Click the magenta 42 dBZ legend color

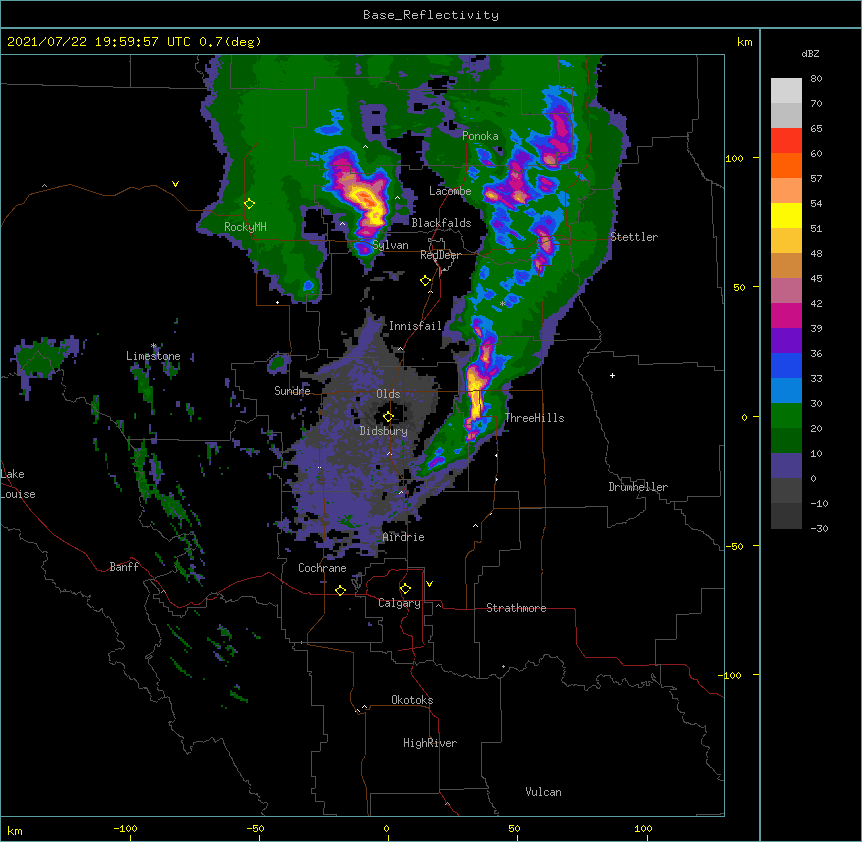tap(786, 315)
